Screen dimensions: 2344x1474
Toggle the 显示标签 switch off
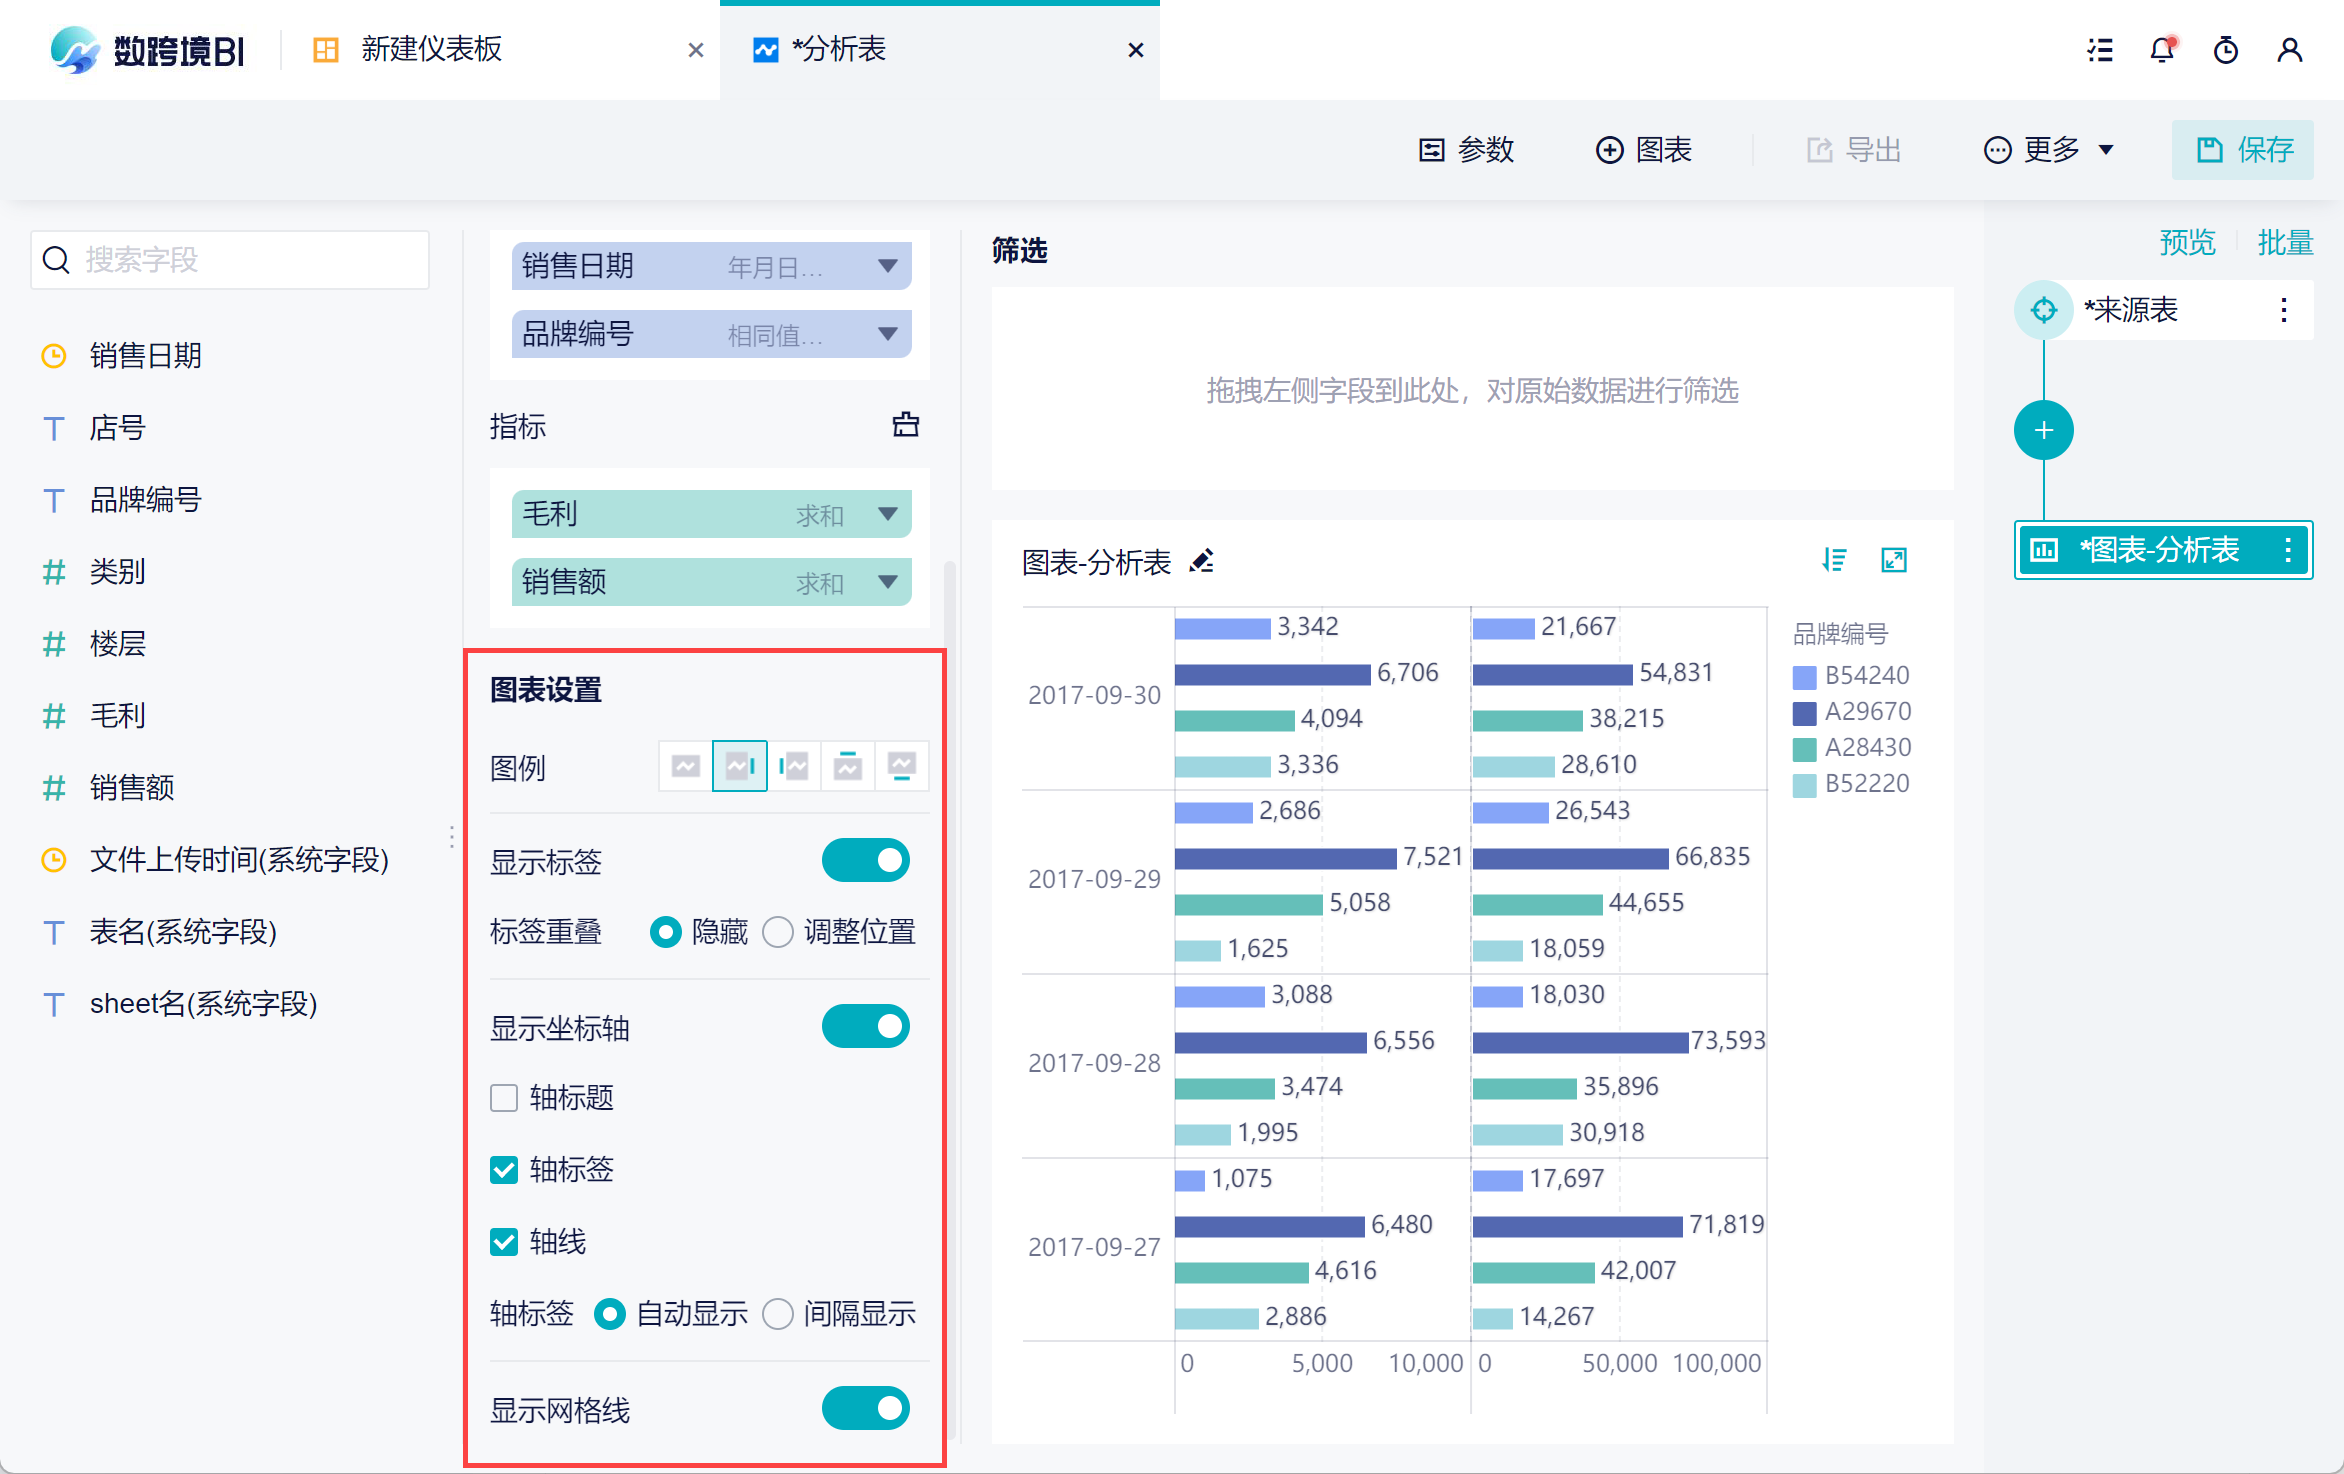[x=865, y=861]
